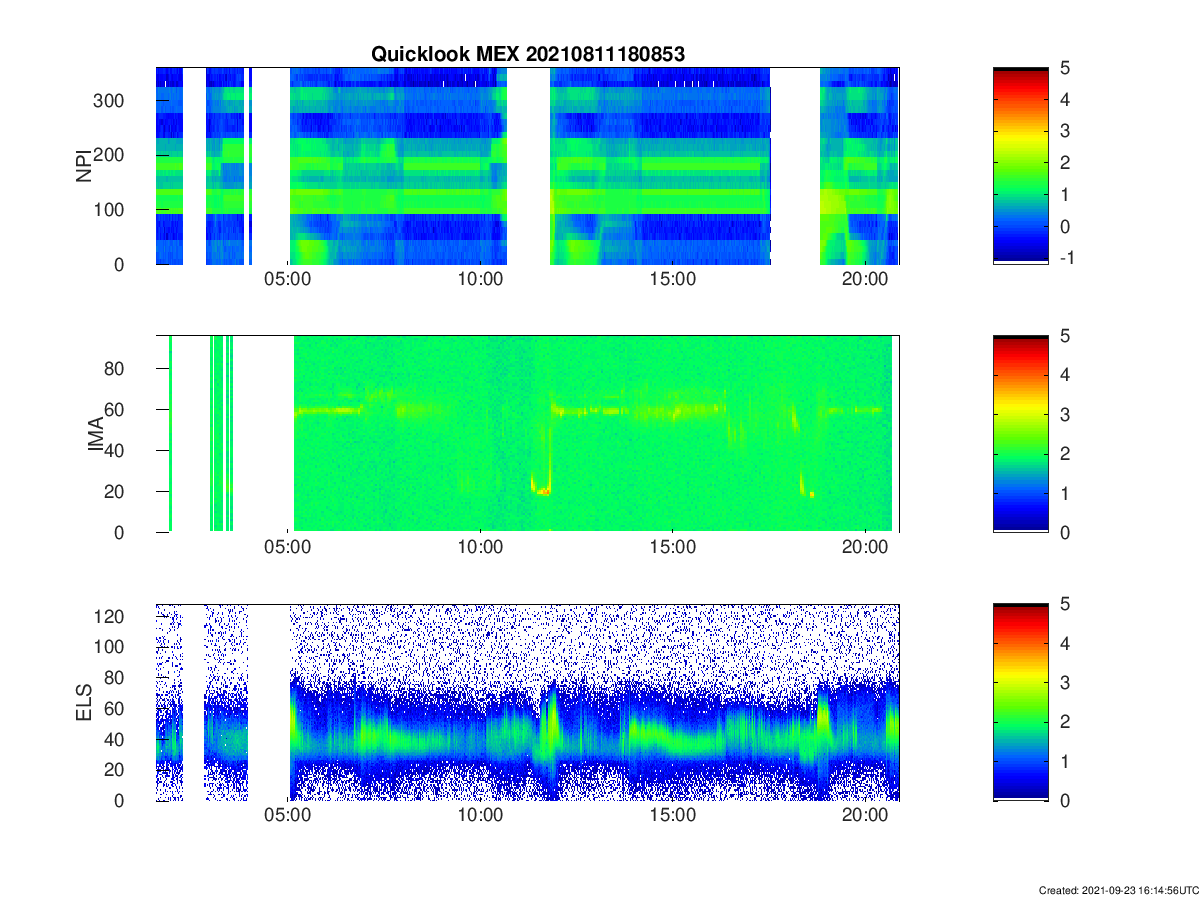Click the "15:00" time tick under IMA plot
This screenshot has width=1200, height=900.
[673, 549]
